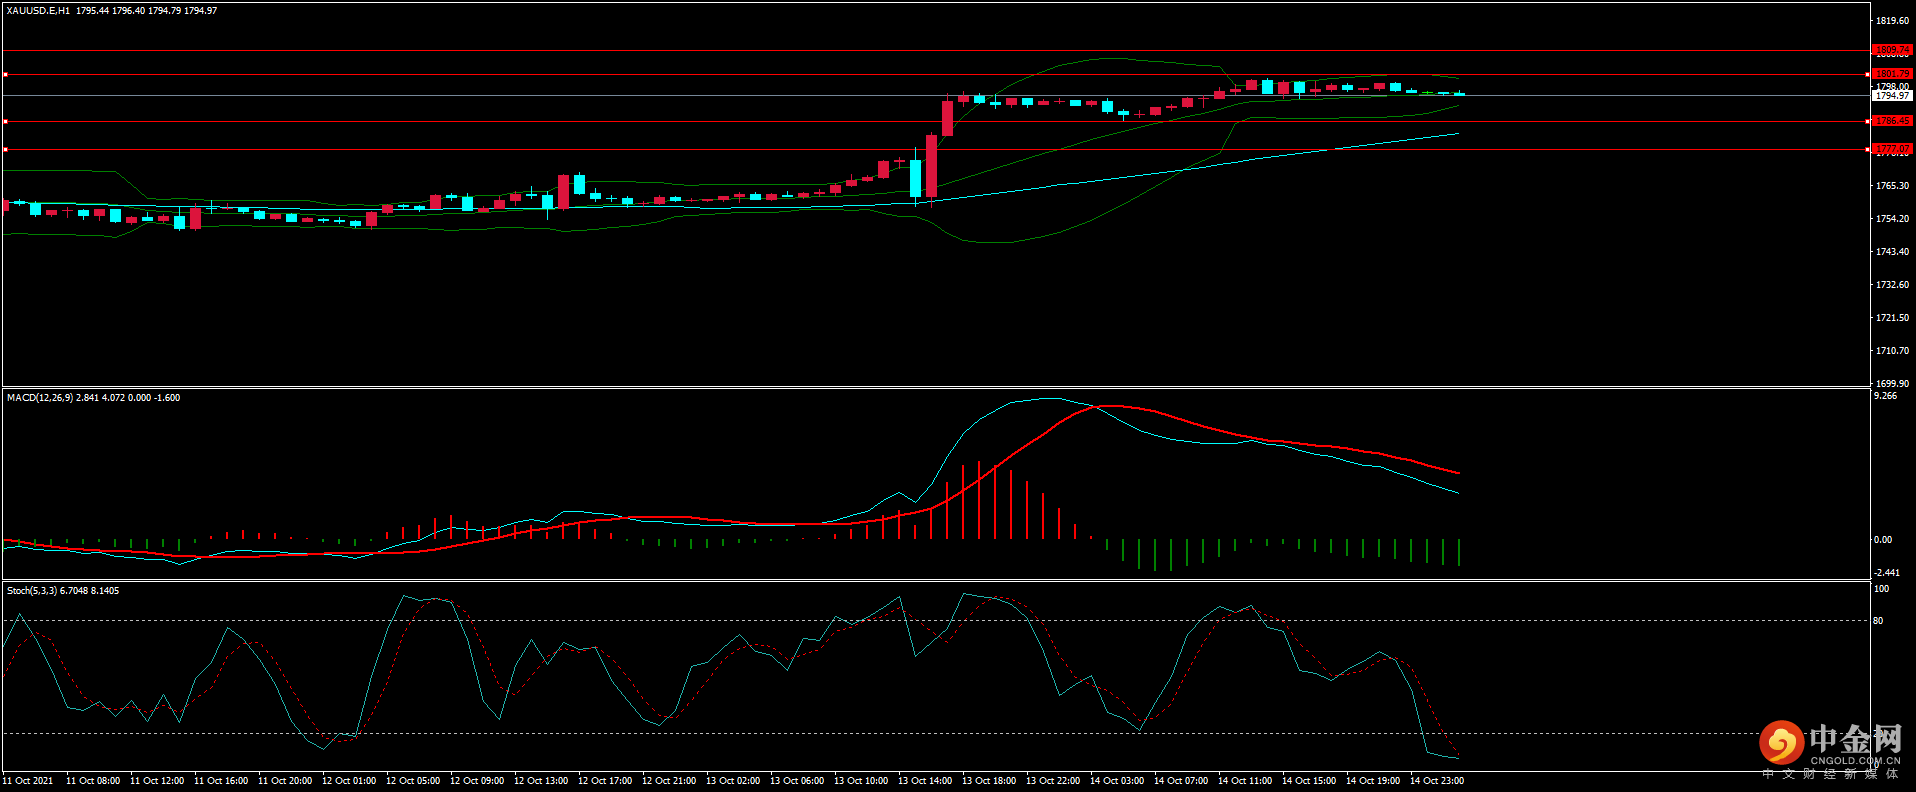The image size is (1916, 792).
Task: Click the 1786.45 red price tag
Action: (1892, 121)
